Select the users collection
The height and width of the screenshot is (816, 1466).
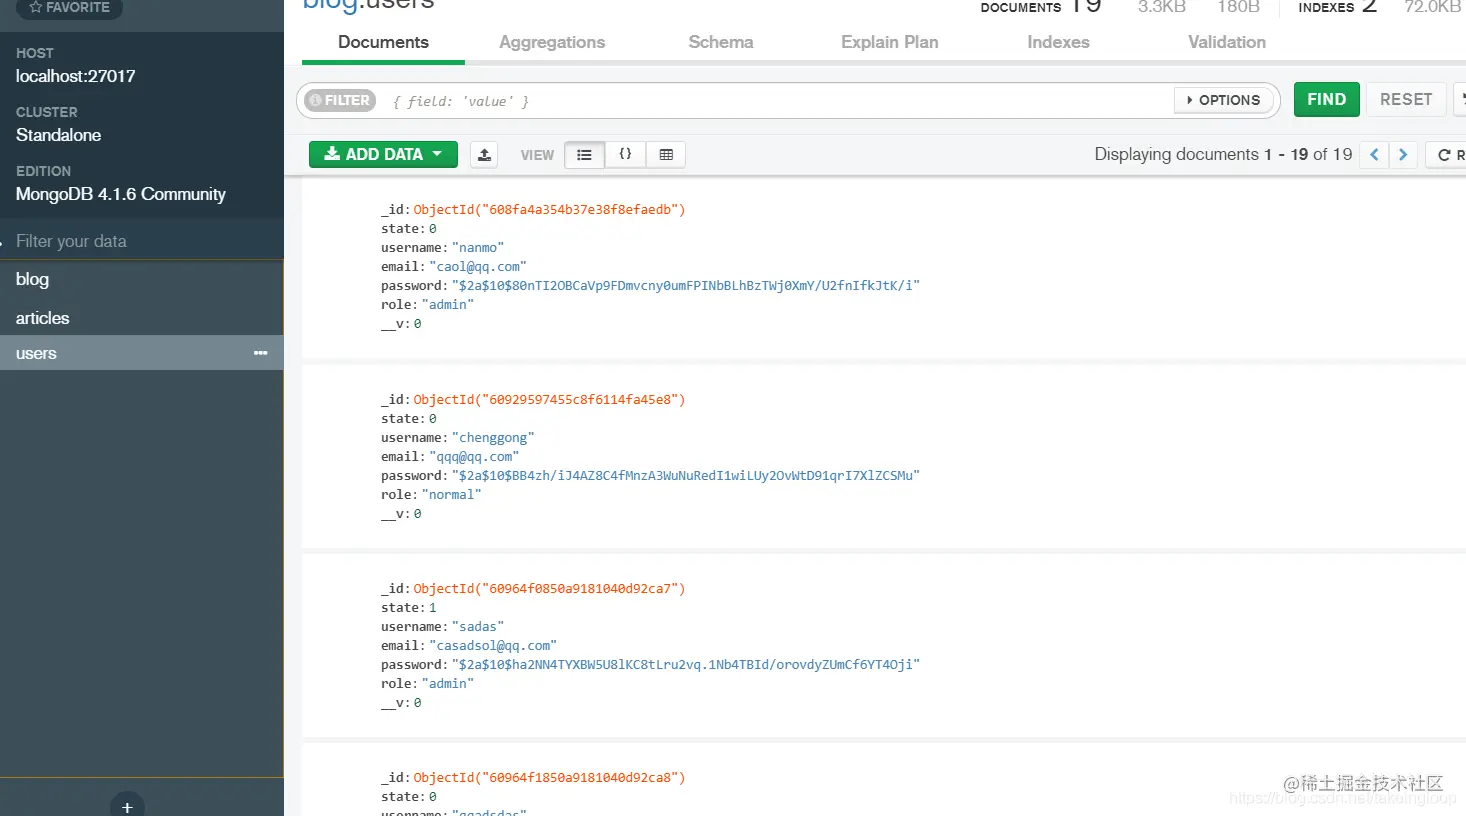tap(142, 353)
